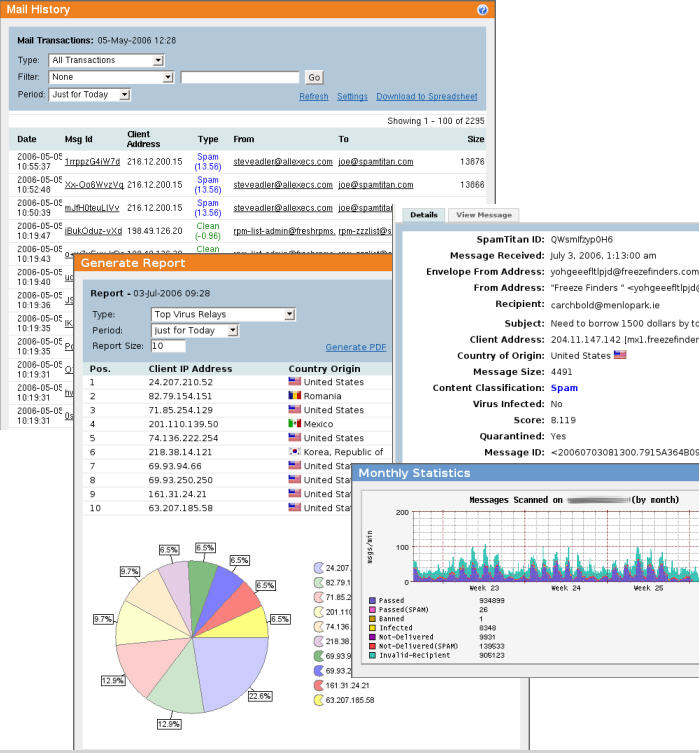The image size is (699, 753).
Task: Click the help icon in Mail History header
Action: pos(482,10)
